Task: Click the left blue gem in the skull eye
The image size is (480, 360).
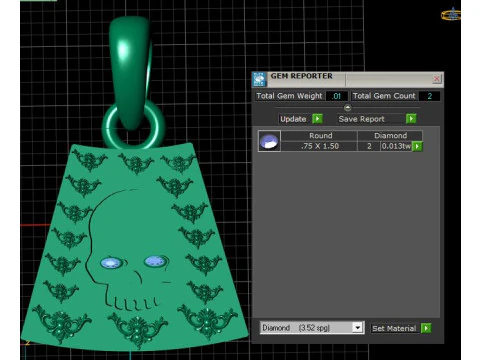Action: tap(111, 263)
